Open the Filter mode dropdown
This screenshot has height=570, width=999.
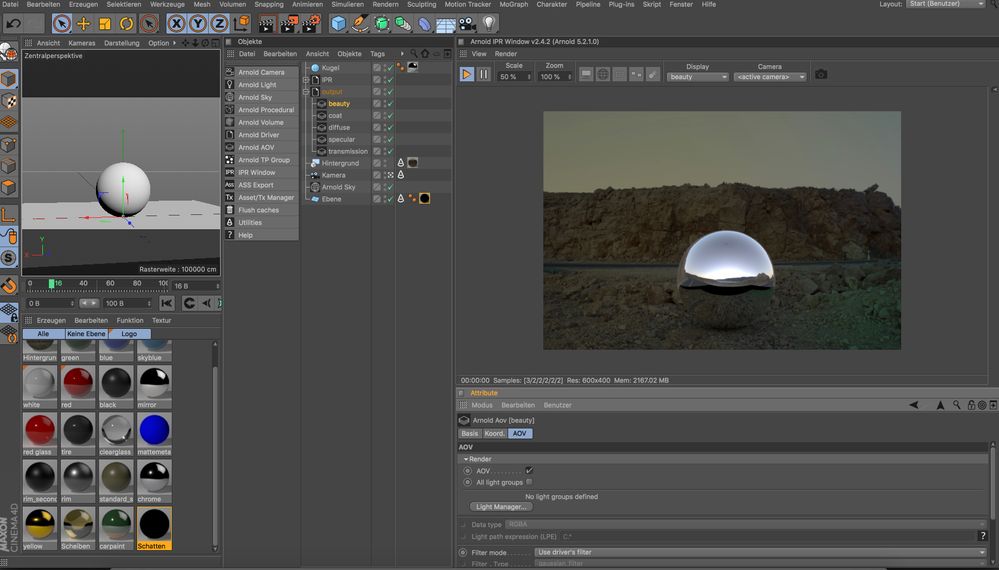(x=761, y=552)
